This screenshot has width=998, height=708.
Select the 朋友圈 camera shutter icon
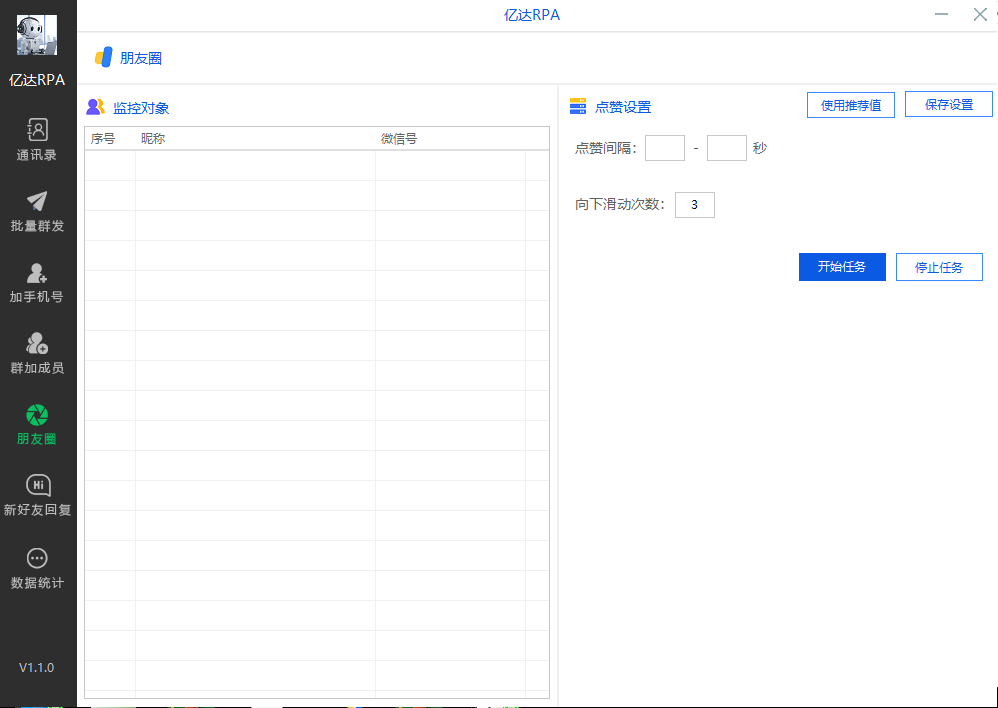37,414
